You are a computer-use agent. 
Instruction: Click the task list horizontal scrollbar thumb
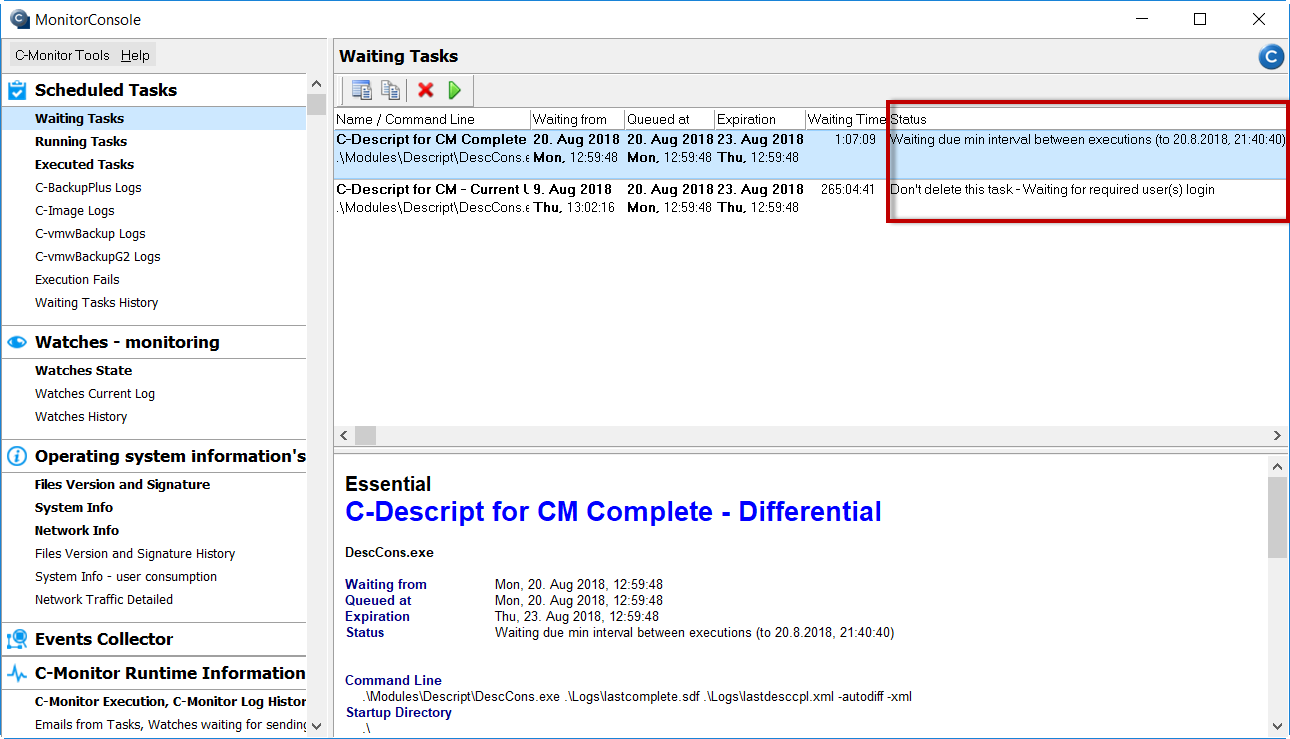tap(365, 436)
